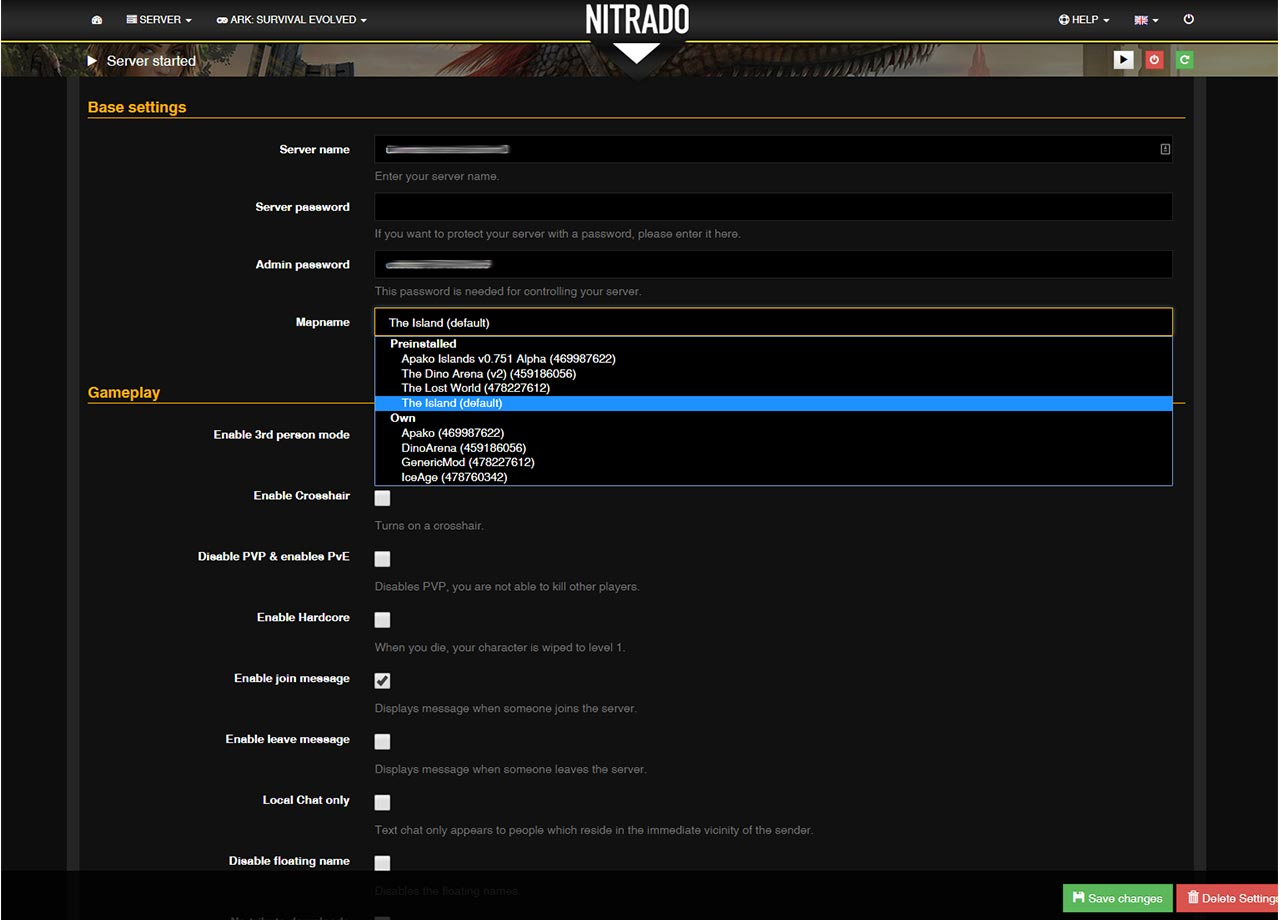Start the server with the white play button
Image resolution: width=1281 pixels, height=920 pixels.
tap(1124, 60)
